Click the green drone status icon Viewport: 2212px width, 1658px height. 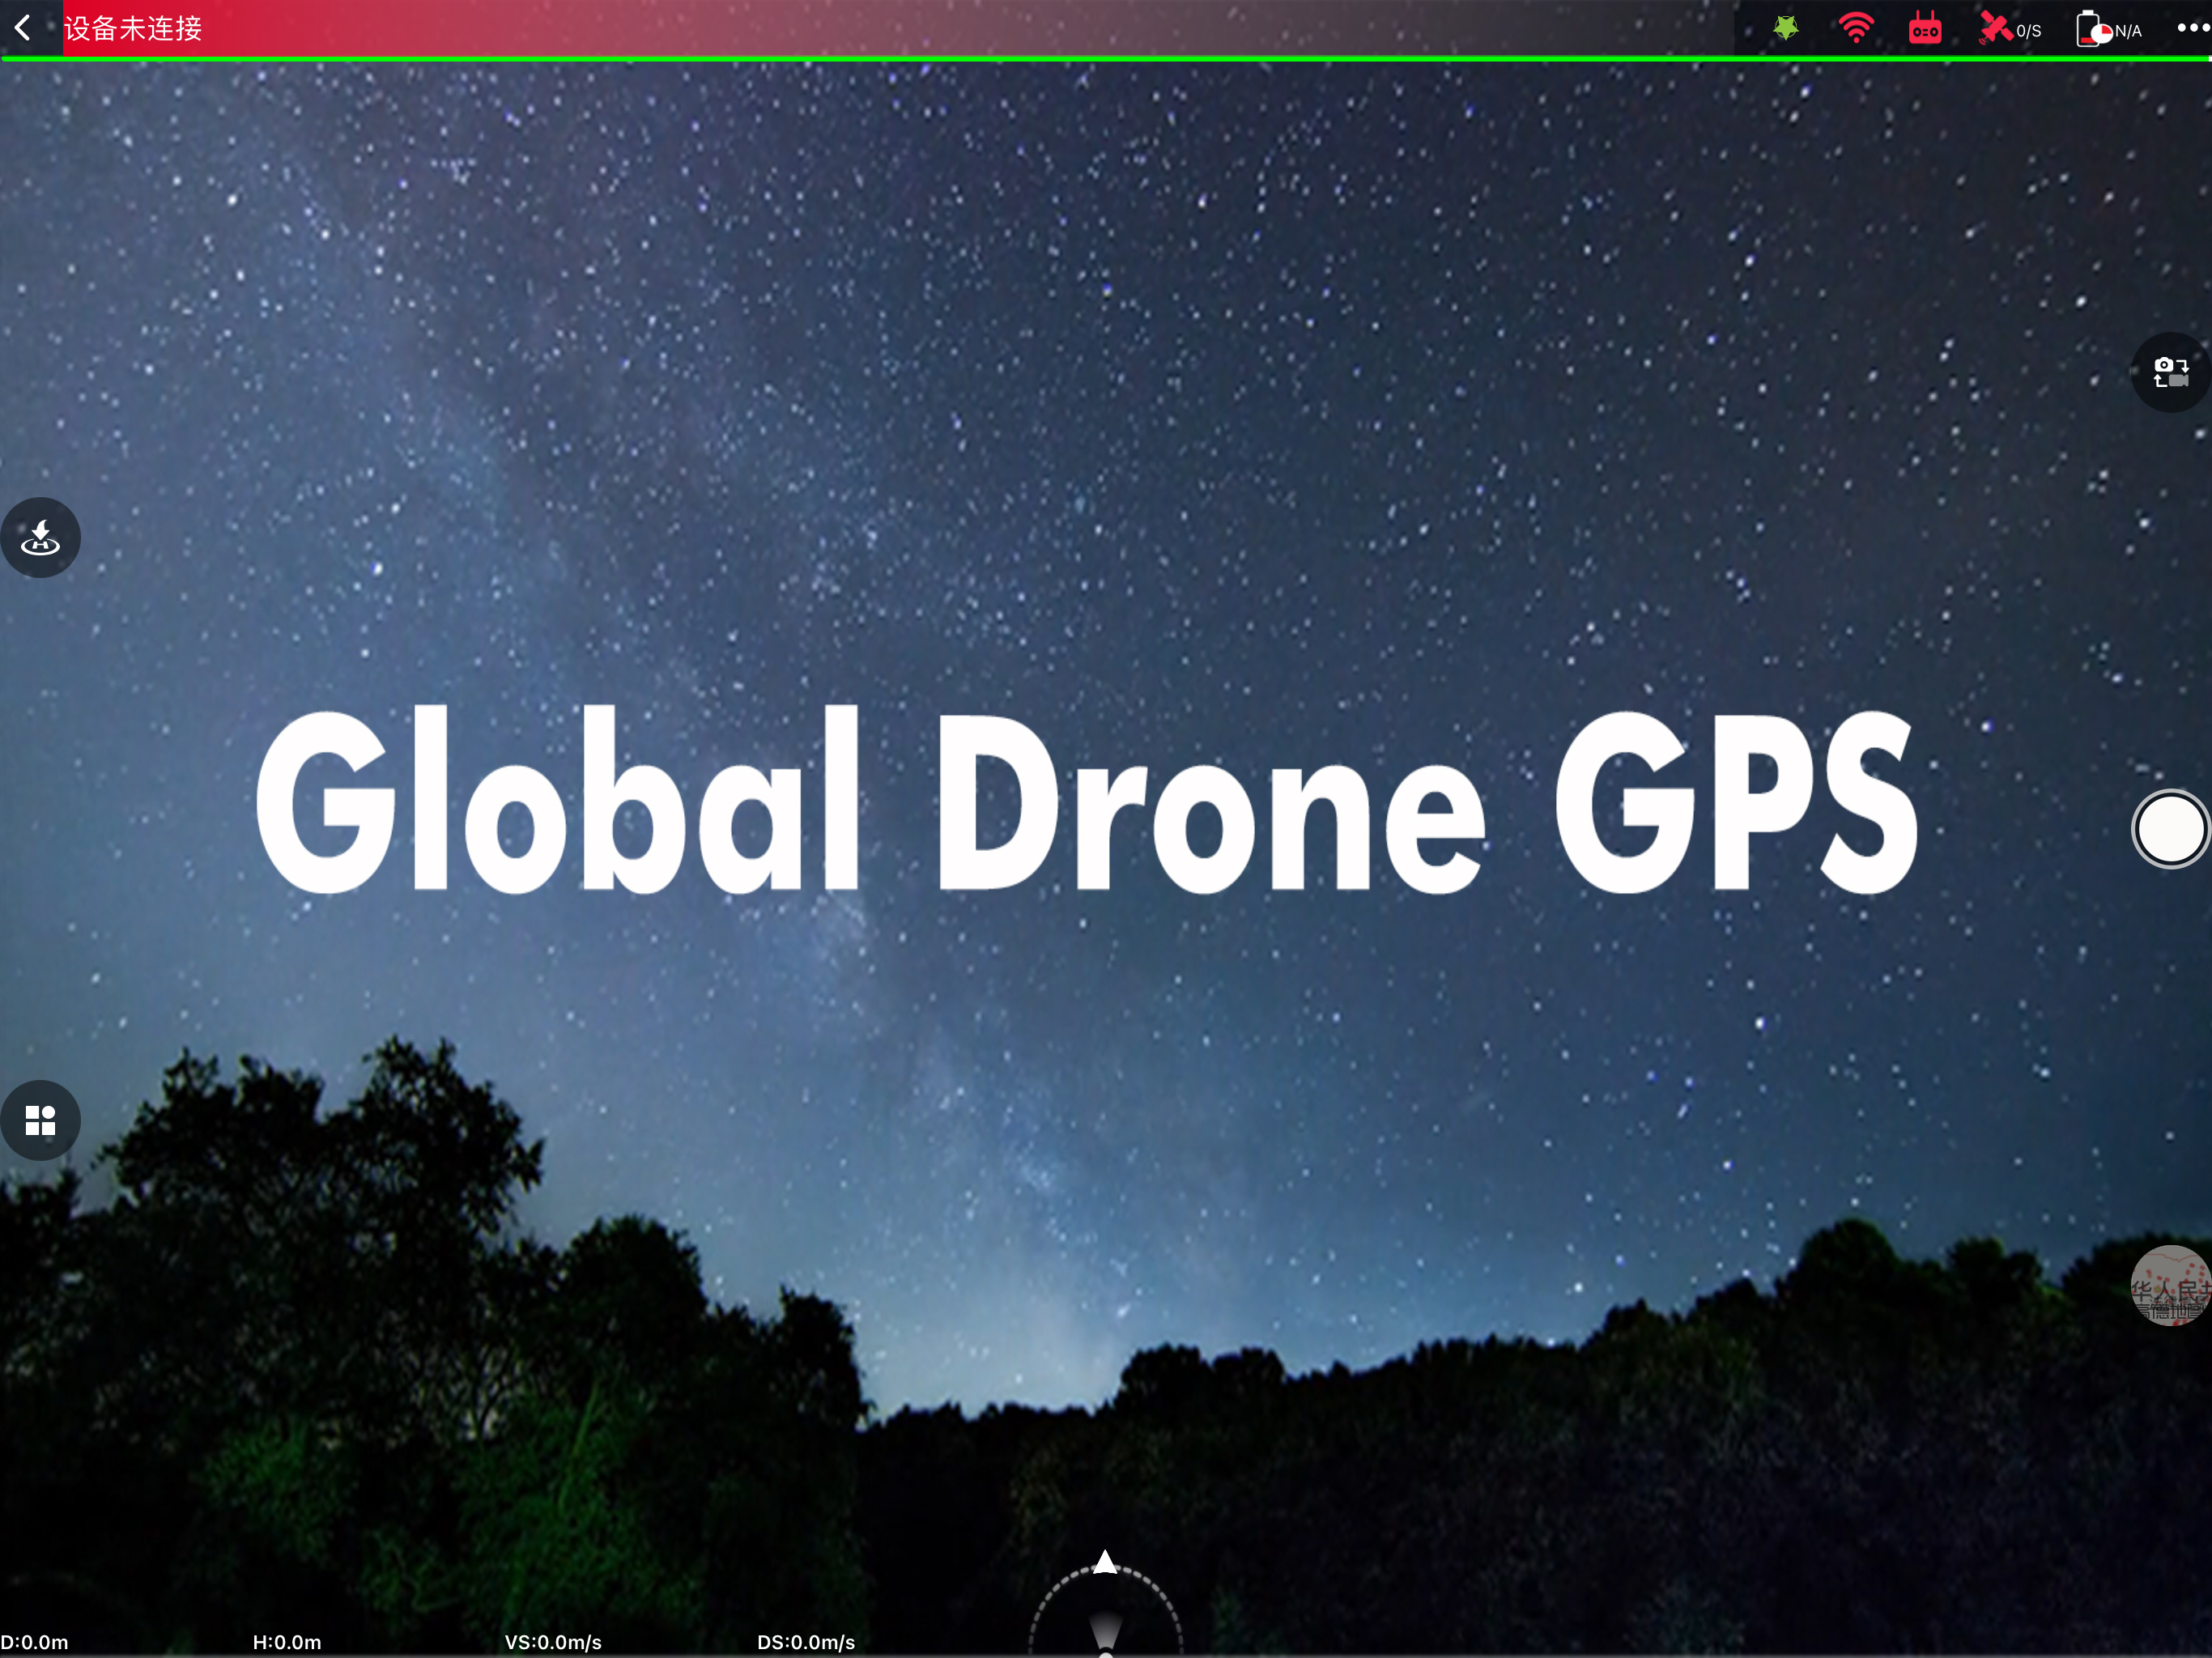click(x=1786, y=28)
